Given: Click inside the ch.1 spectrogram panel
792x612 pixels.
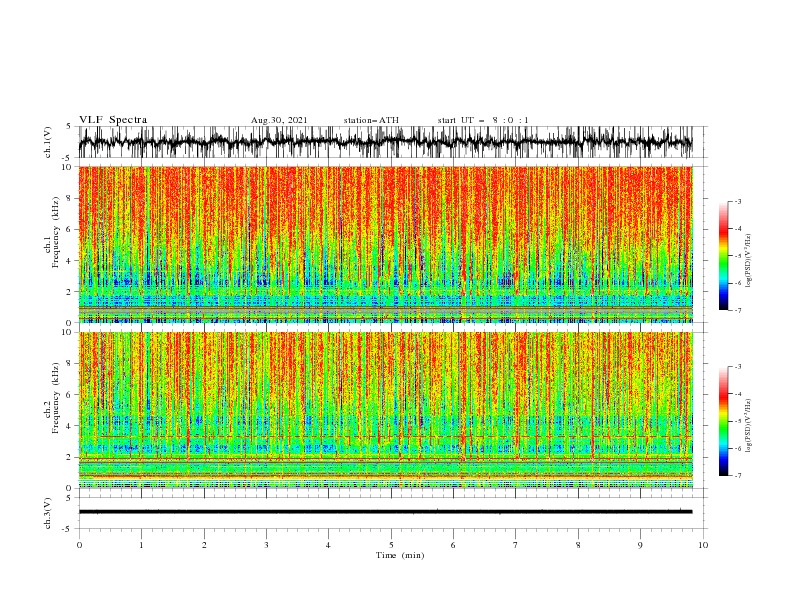Looking at the screenshot, I should [x=385, y=244].
